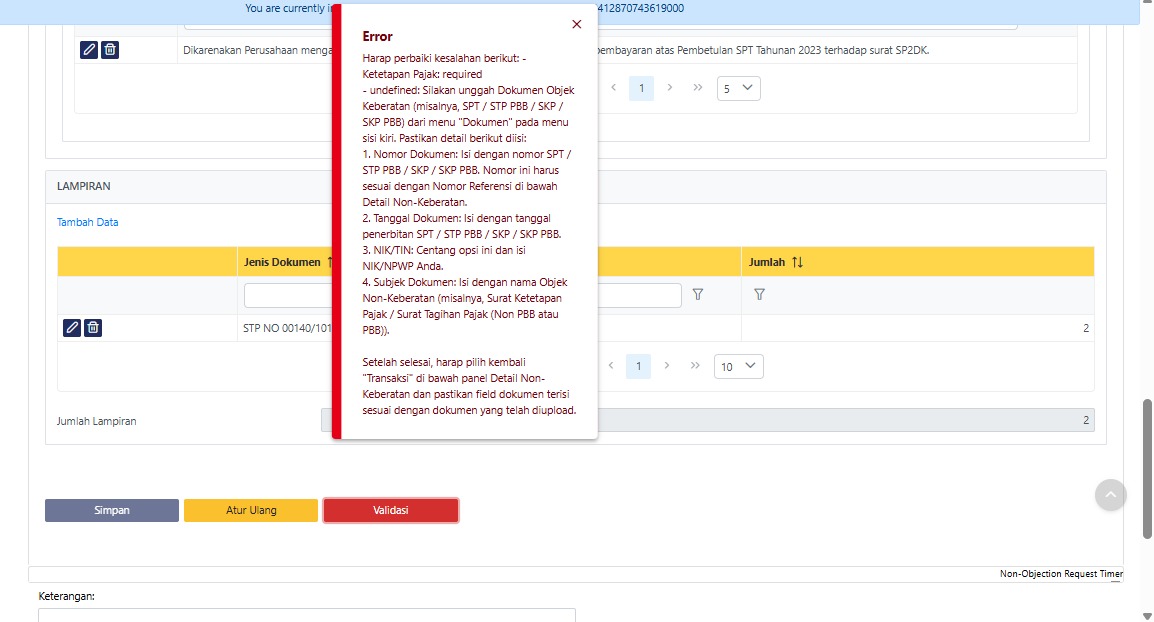Click the Jumlah Lampiran read-only field

(708, 420)
